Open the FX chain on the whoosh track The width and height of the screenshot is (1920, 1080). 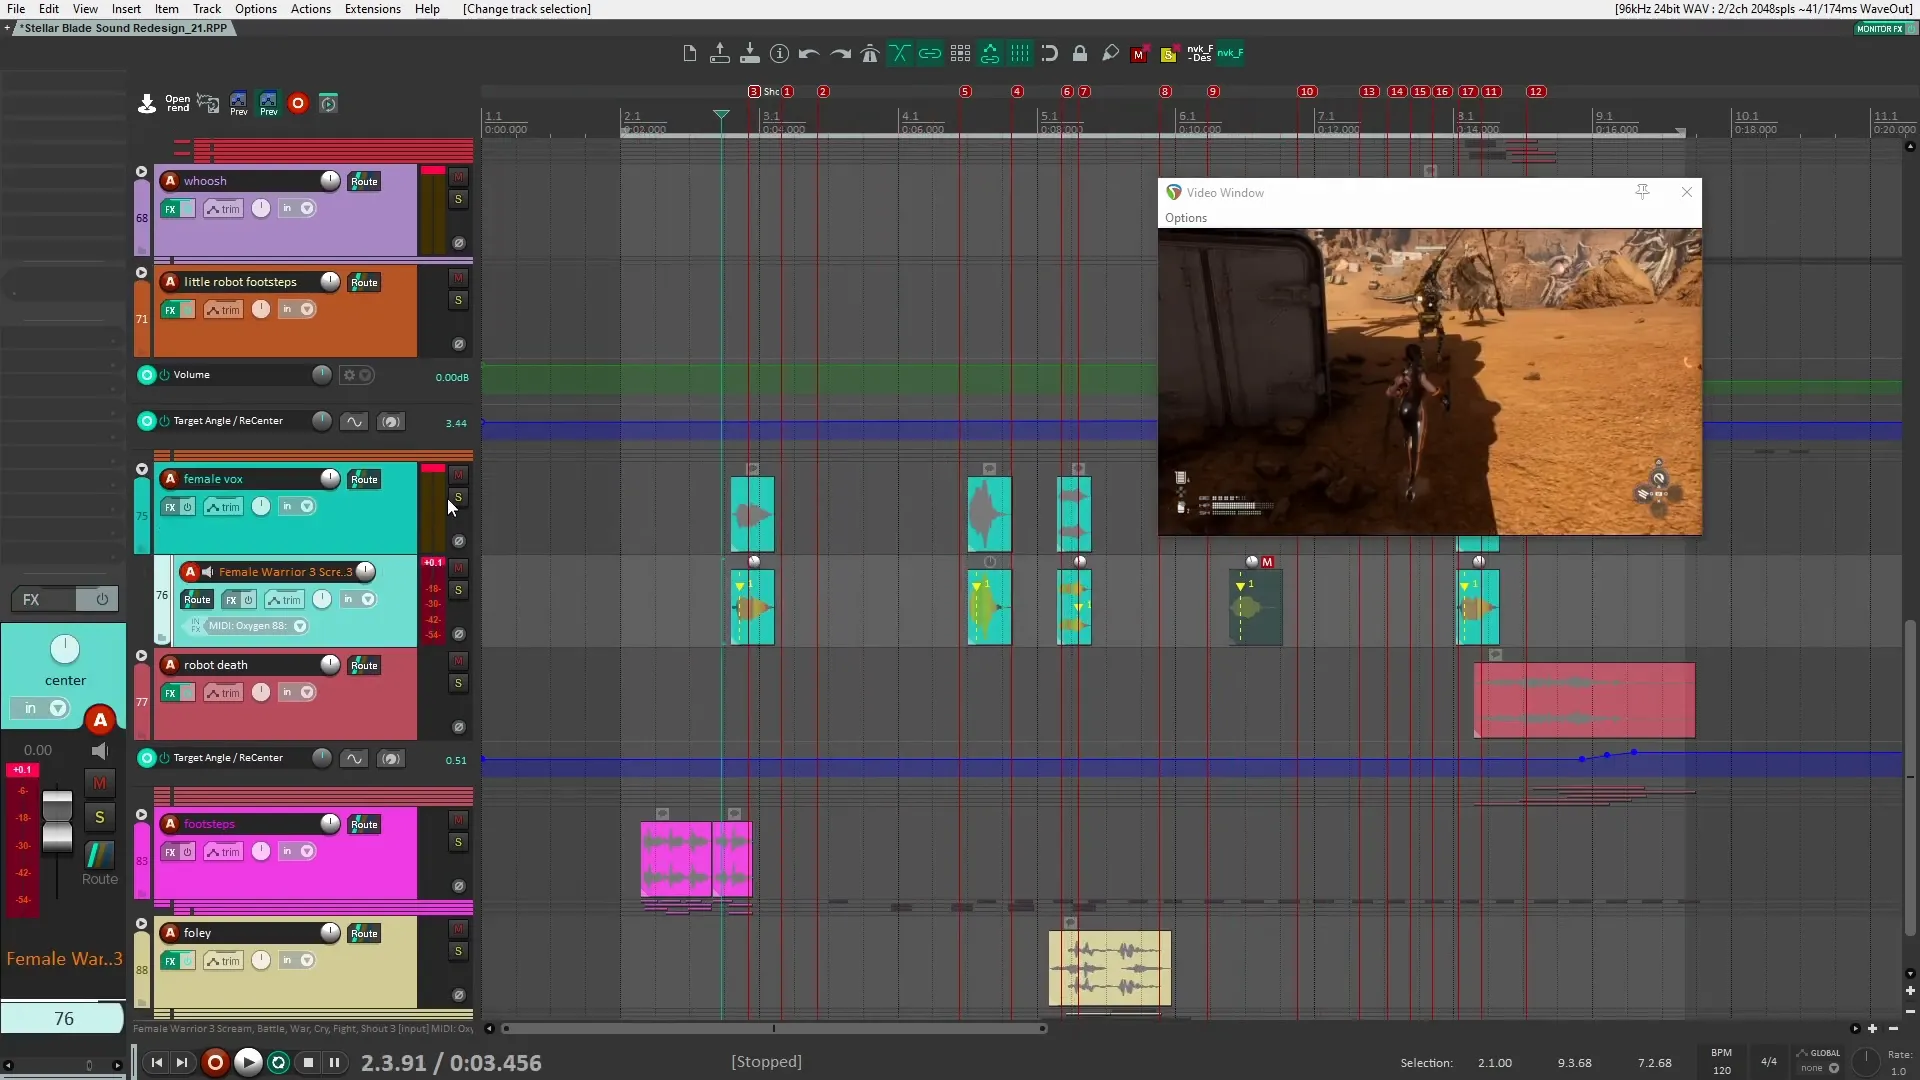coord(171,208)
